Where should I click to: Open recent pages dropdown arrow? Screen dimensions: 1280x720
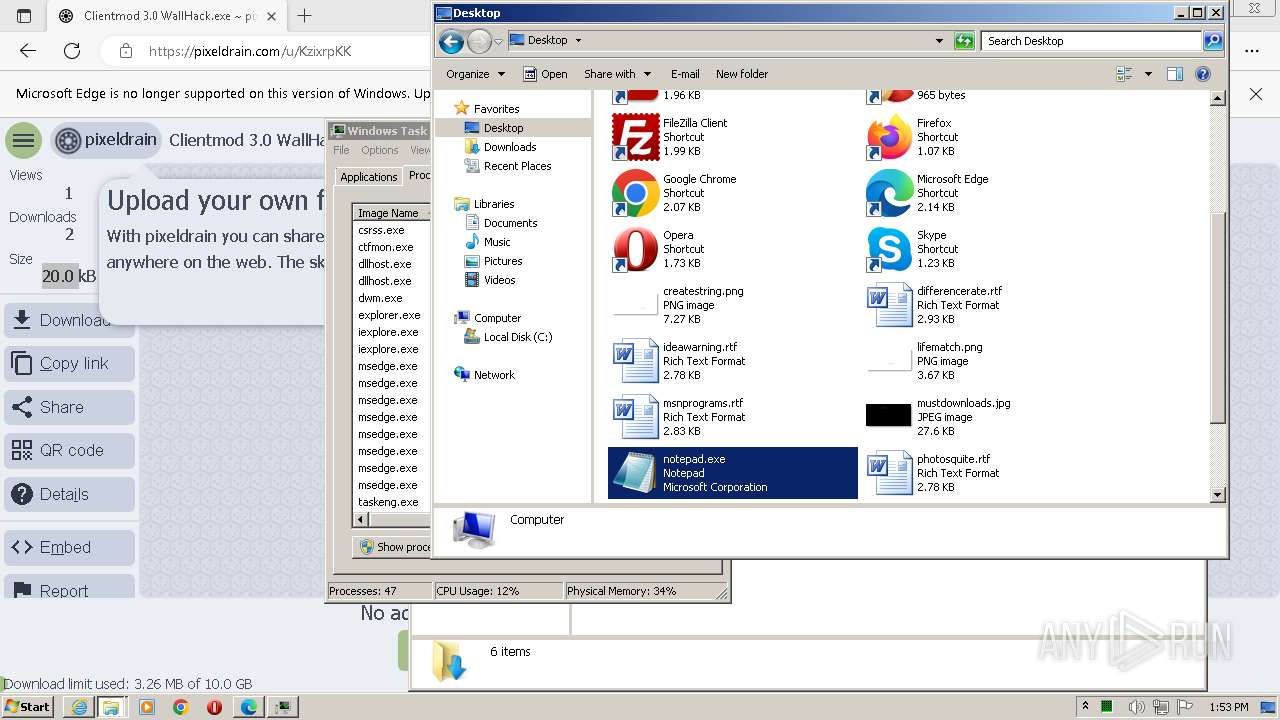click(498, 41)
